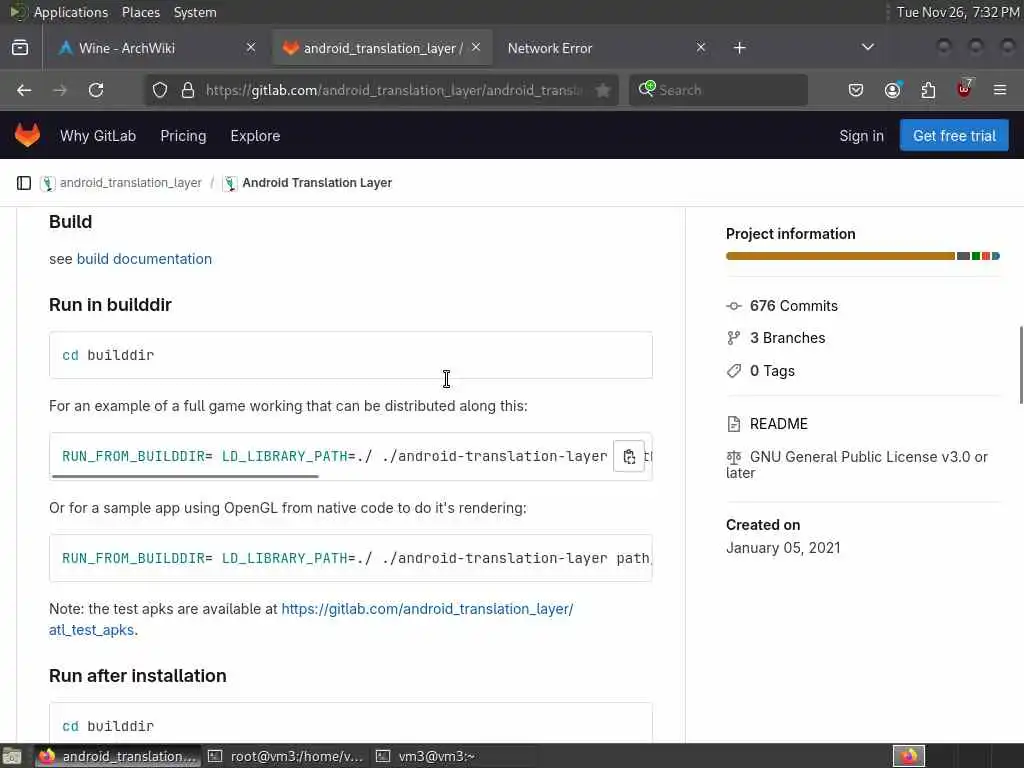Screen dimensions: 1024x768
Task: Click the Firefox icon in the bottom-right tray
Action: coord(909,756)
